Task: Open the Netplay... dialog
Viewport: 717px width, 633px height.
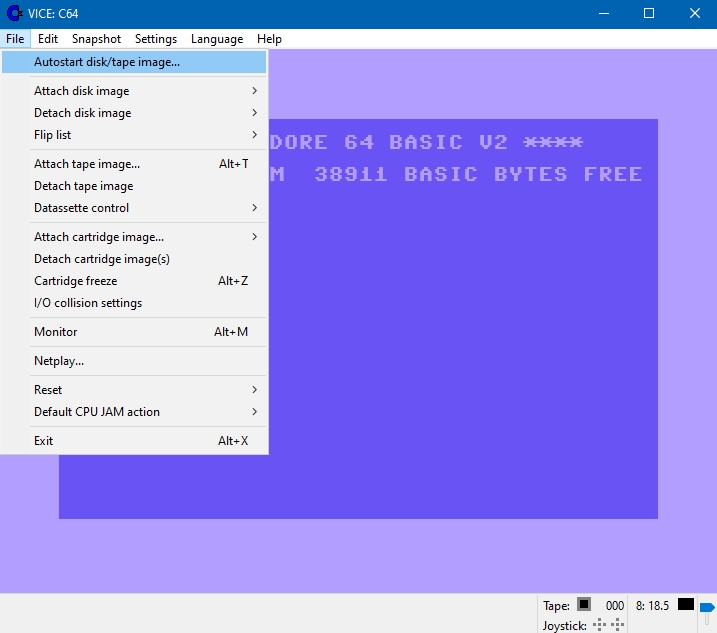Action: 134,361
